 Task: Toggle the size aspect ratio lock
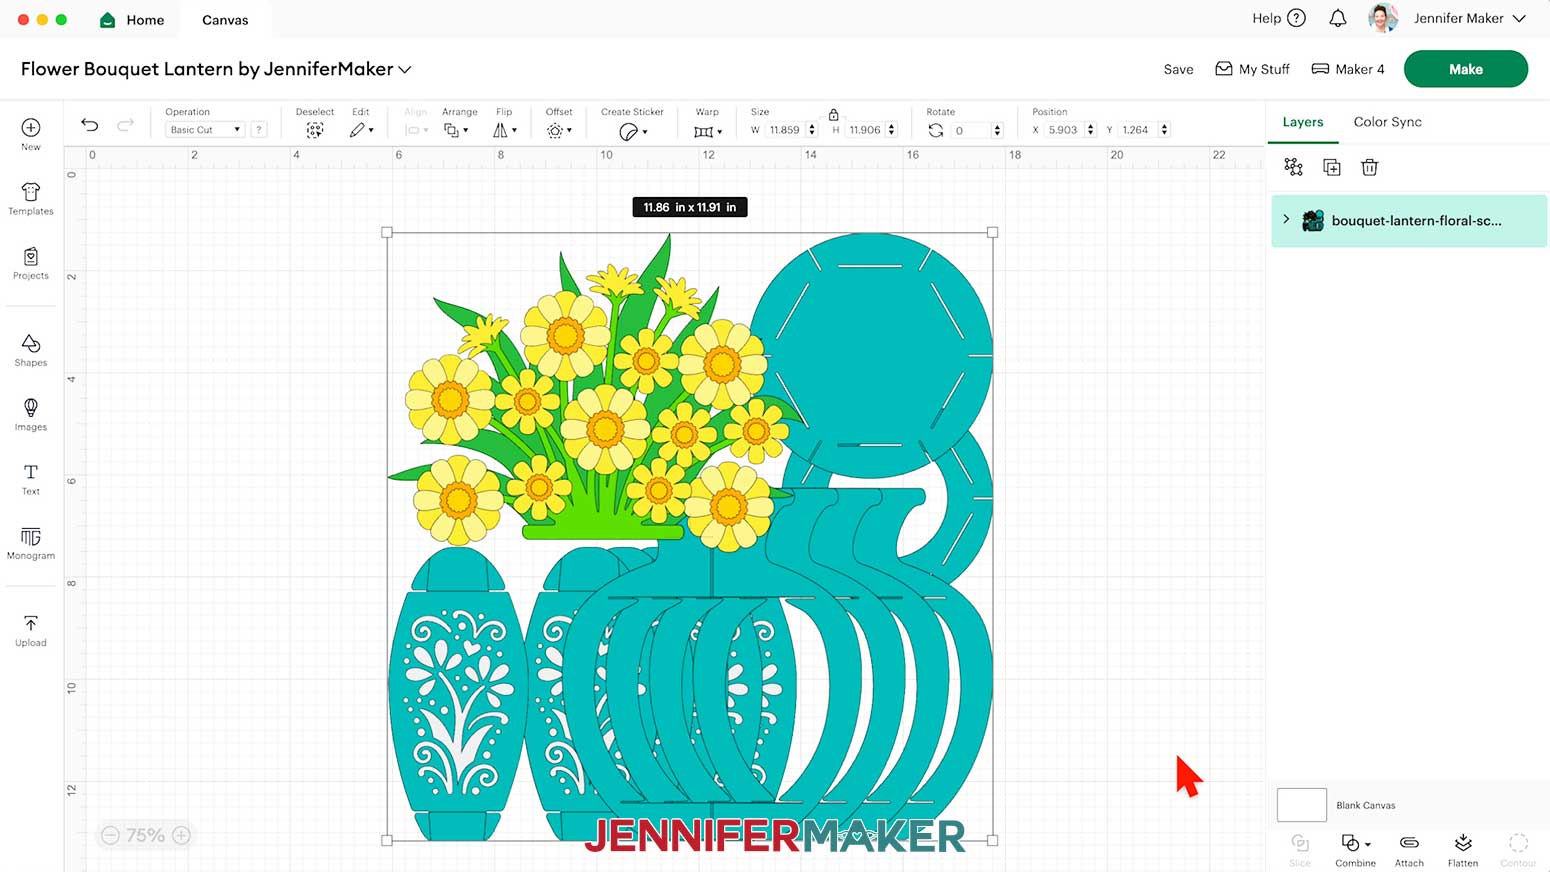(833, 114)
